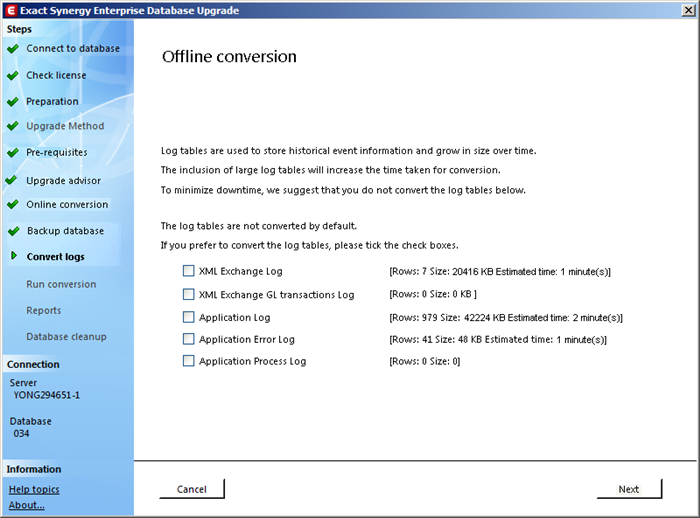Screen dimensions: 700x518
Task: Open the About... link
Action: tap(27, 505)
